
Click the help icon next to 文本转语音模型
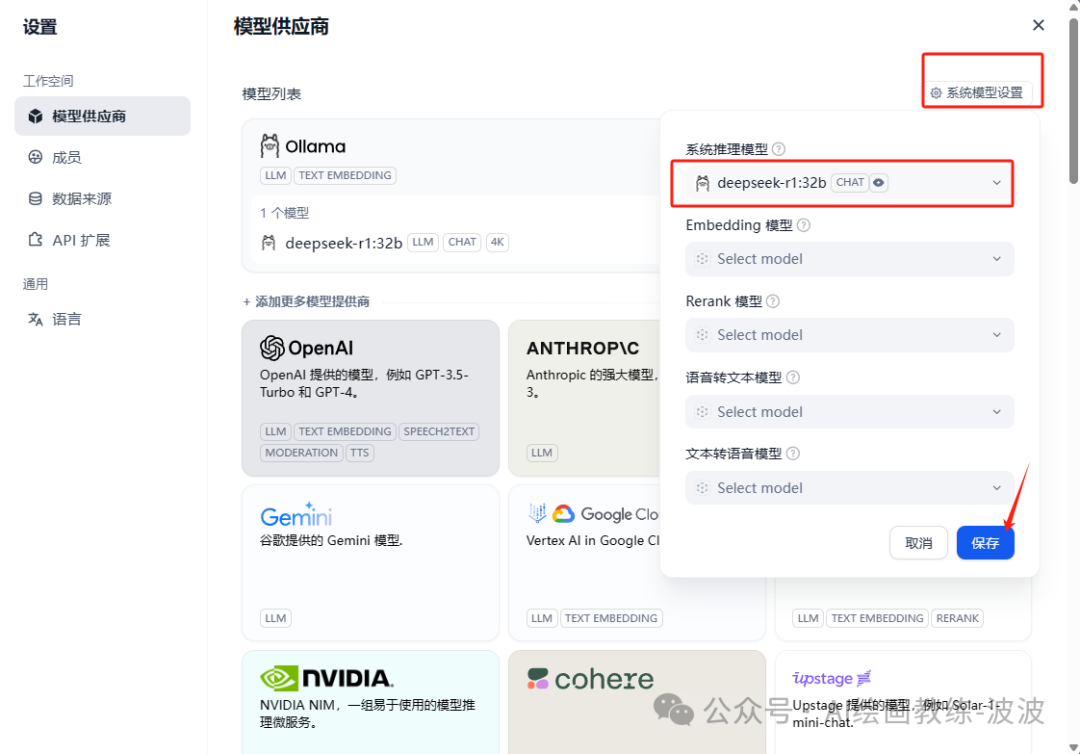point(793,453)
